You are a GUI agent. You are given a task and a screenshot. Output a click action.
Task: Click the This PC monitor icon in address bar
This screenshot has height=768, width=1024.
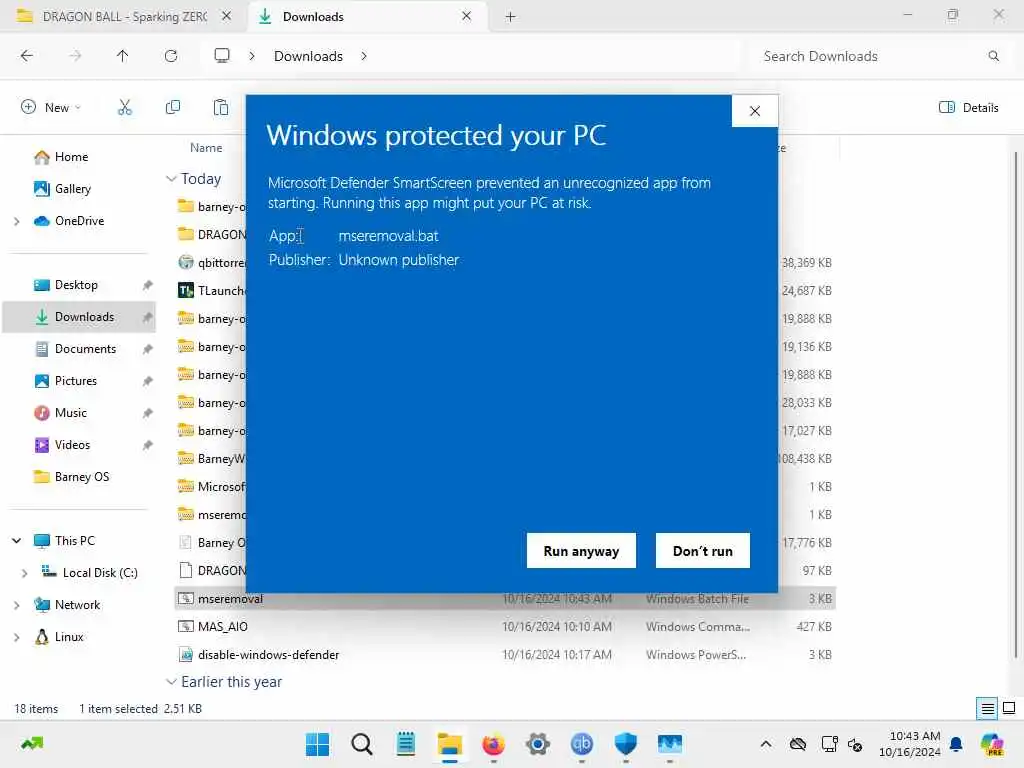point(222,56)
